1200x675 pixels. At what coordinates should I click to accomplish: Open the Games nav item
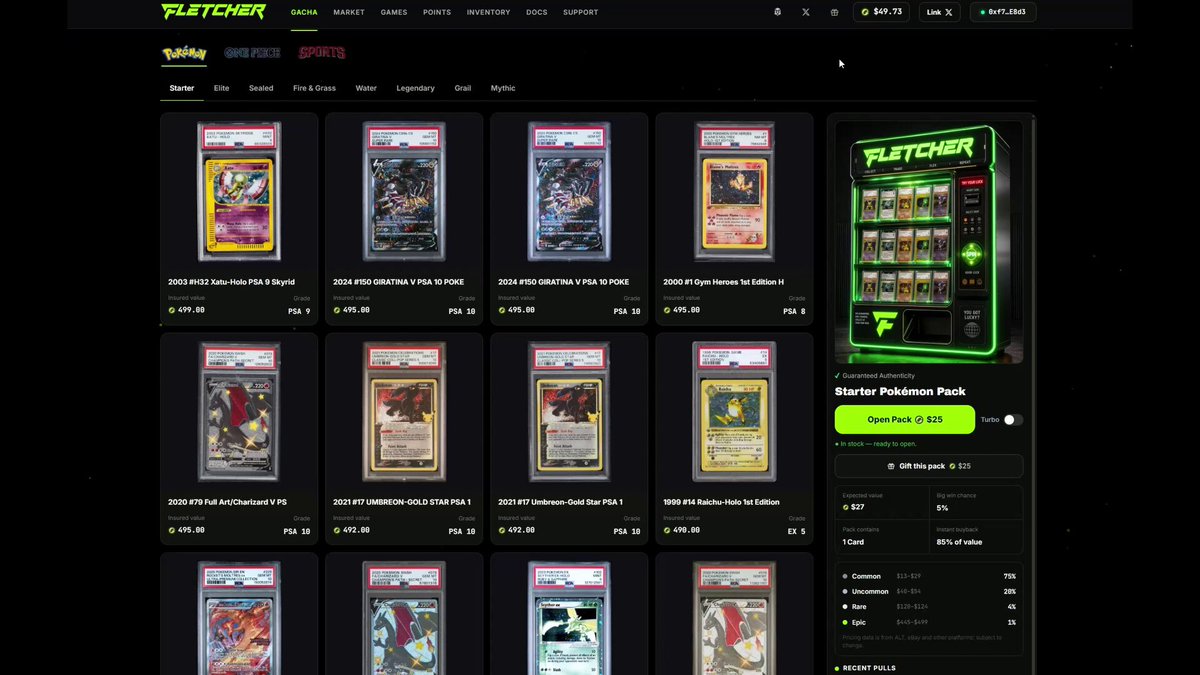pos(394,12)
